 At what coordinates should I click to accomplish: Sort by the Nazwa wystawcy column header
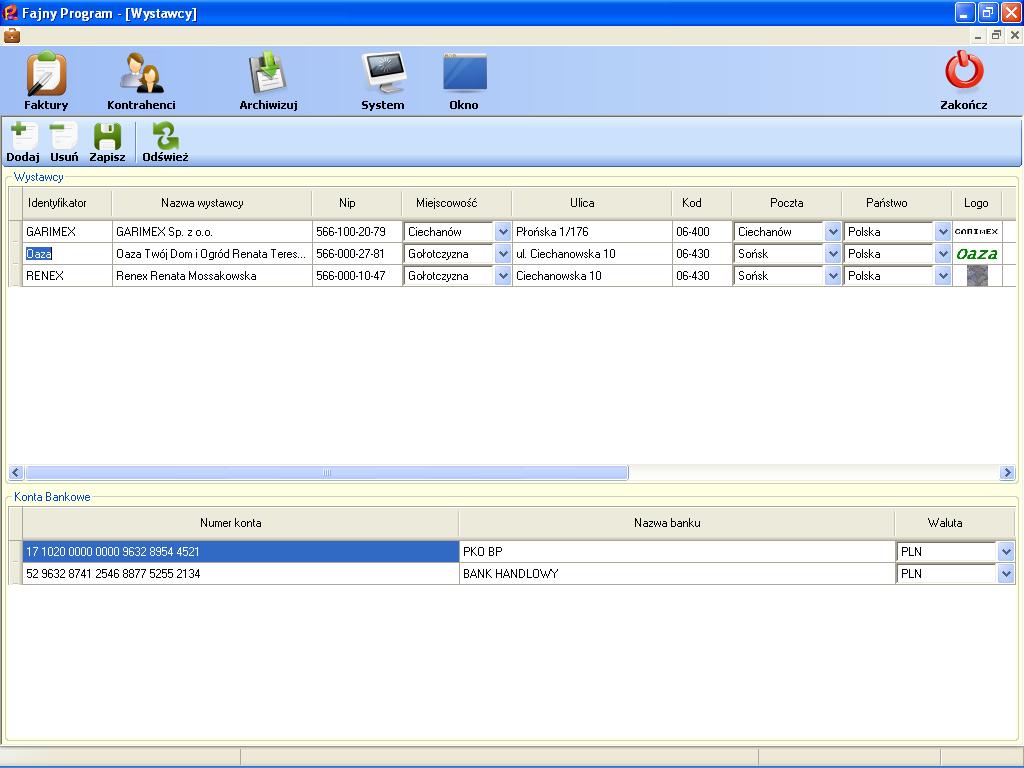point(202,203)
